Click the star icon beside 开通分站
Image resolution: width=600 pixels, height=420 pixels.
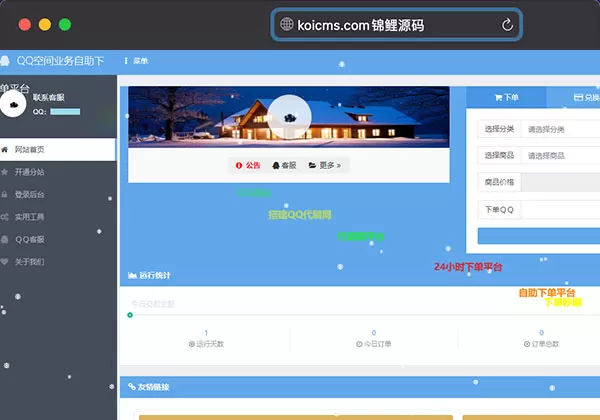(x=4, y=172)
